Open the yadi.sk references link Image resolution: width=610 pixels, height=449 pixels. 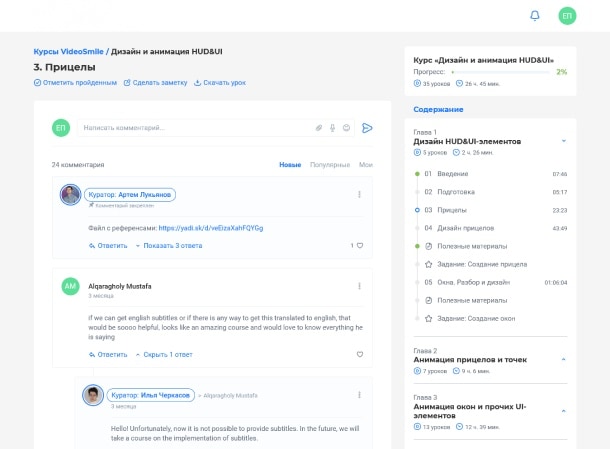click(210, 228)
